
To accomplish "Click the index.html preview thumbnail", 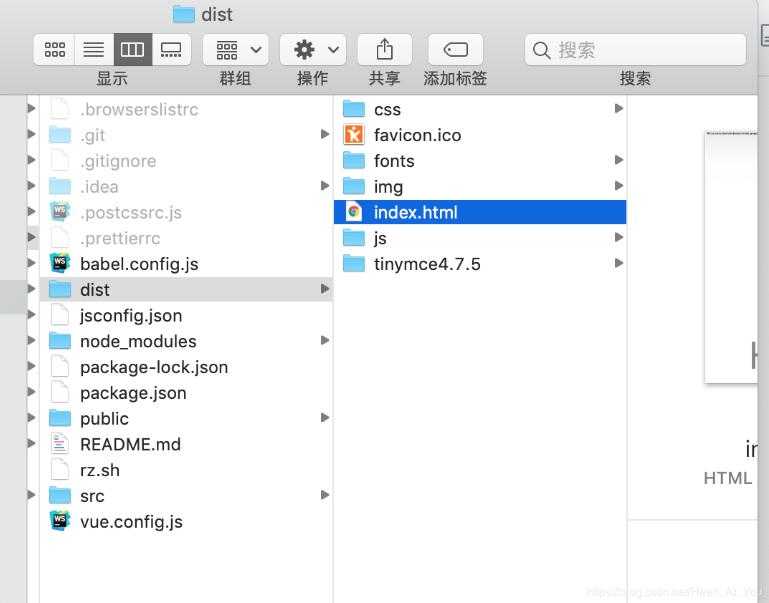I will click(731, 257).
